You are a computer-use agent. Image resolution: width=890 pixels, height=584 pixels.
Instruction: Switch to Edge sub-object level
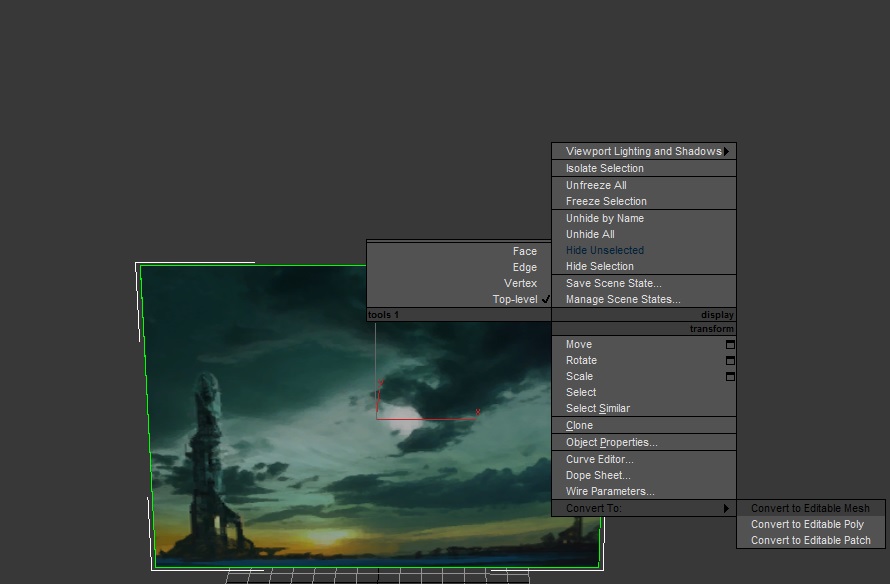click(x=524, y=267)
